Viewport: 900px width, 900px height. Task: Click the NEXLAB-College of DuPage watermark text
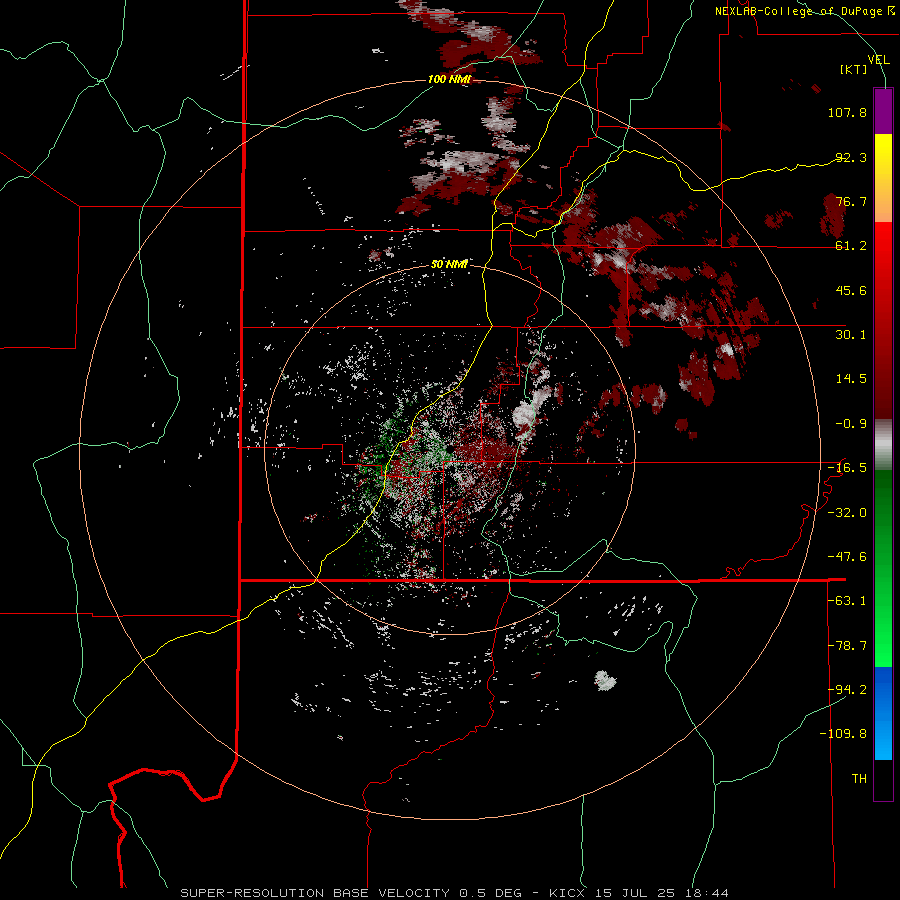[805, 11]
